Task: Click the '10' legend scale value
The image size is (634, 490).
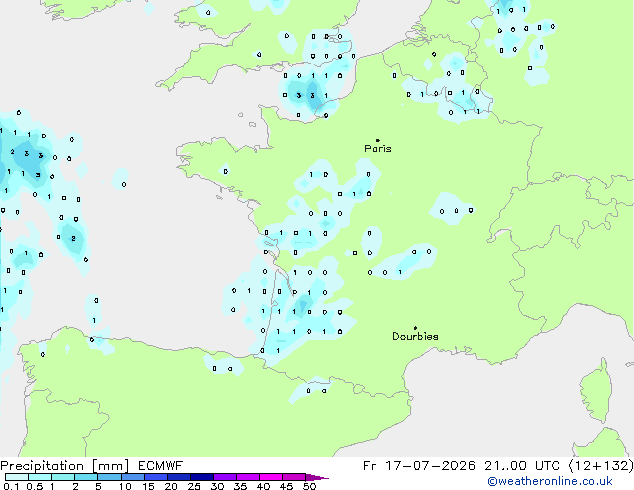Action: coord(125,486)
